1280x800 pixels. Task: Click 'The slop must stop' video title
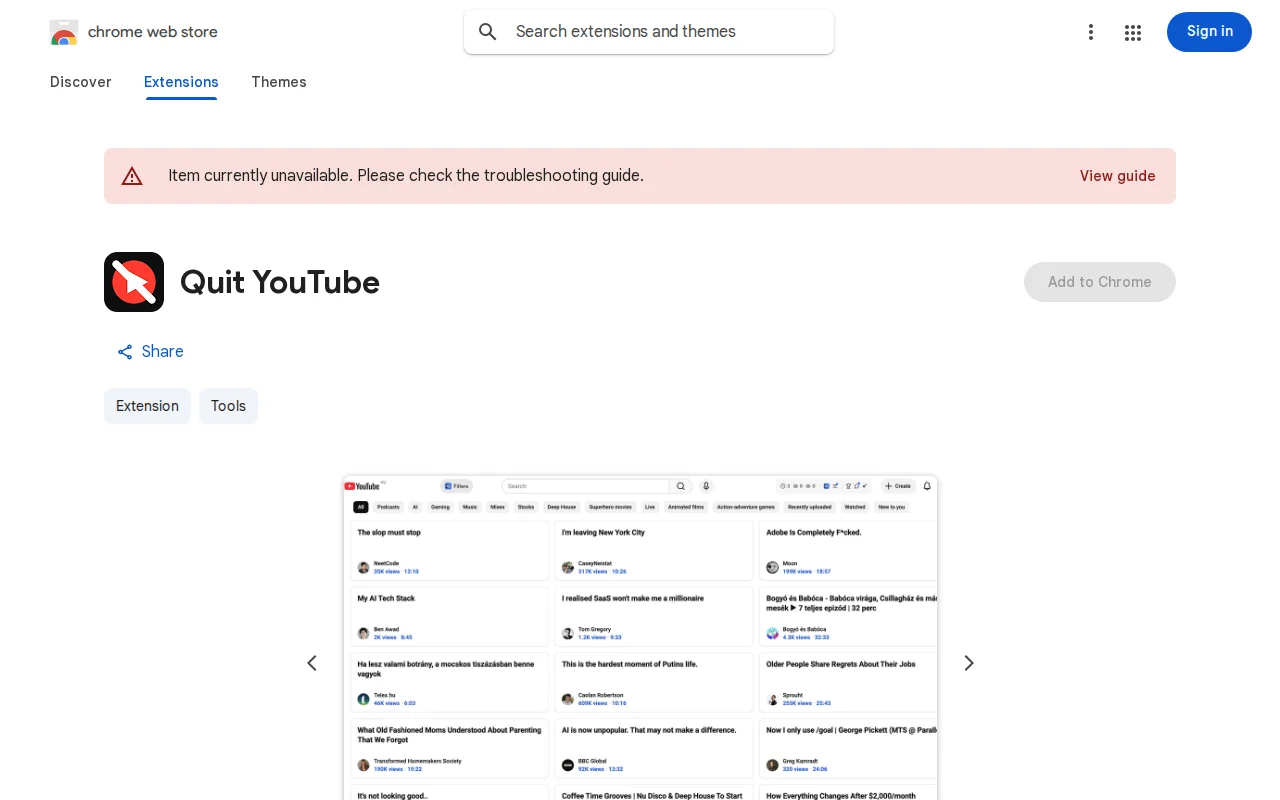pos(389,533)
